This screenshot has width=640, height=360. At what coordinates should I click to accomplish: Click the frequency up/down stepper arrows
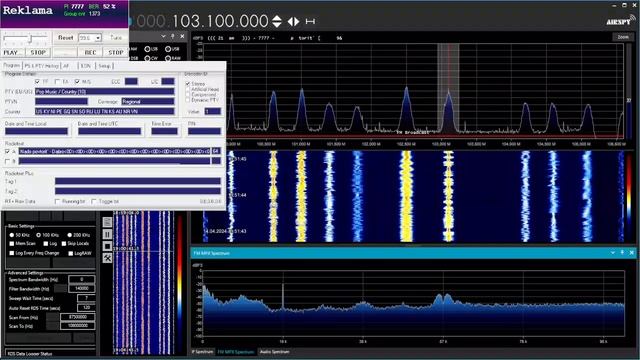pyautogui.click(x=277, y=21)
